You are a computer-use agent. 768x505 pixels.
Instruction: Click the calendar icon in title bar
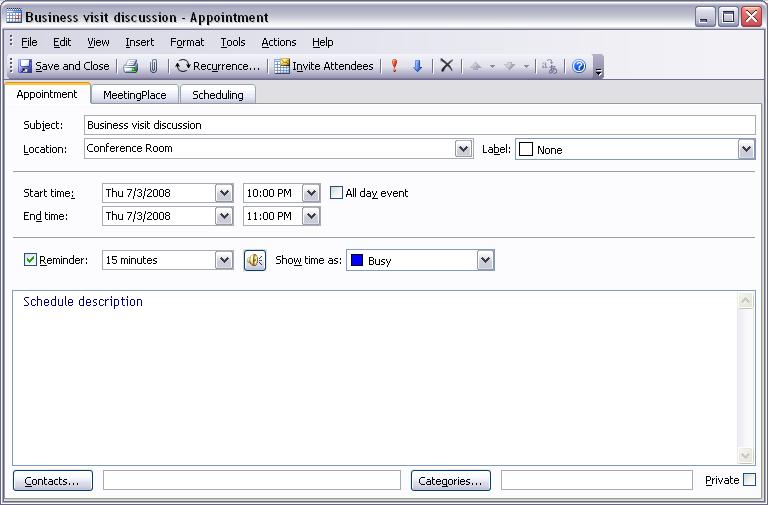14,16
